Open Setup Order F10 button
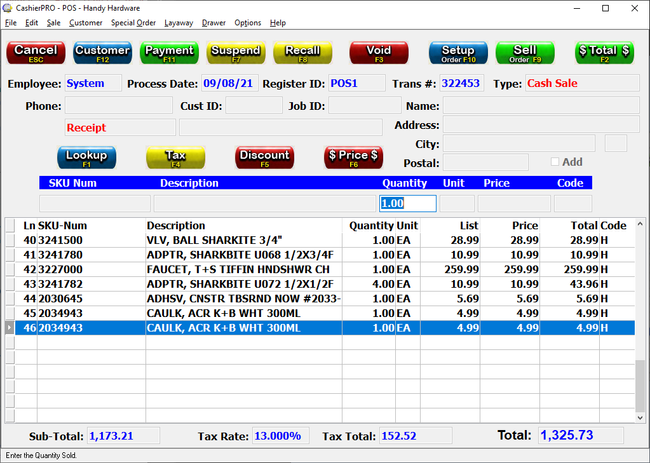 pyautogui.click(x=458, y=53)
